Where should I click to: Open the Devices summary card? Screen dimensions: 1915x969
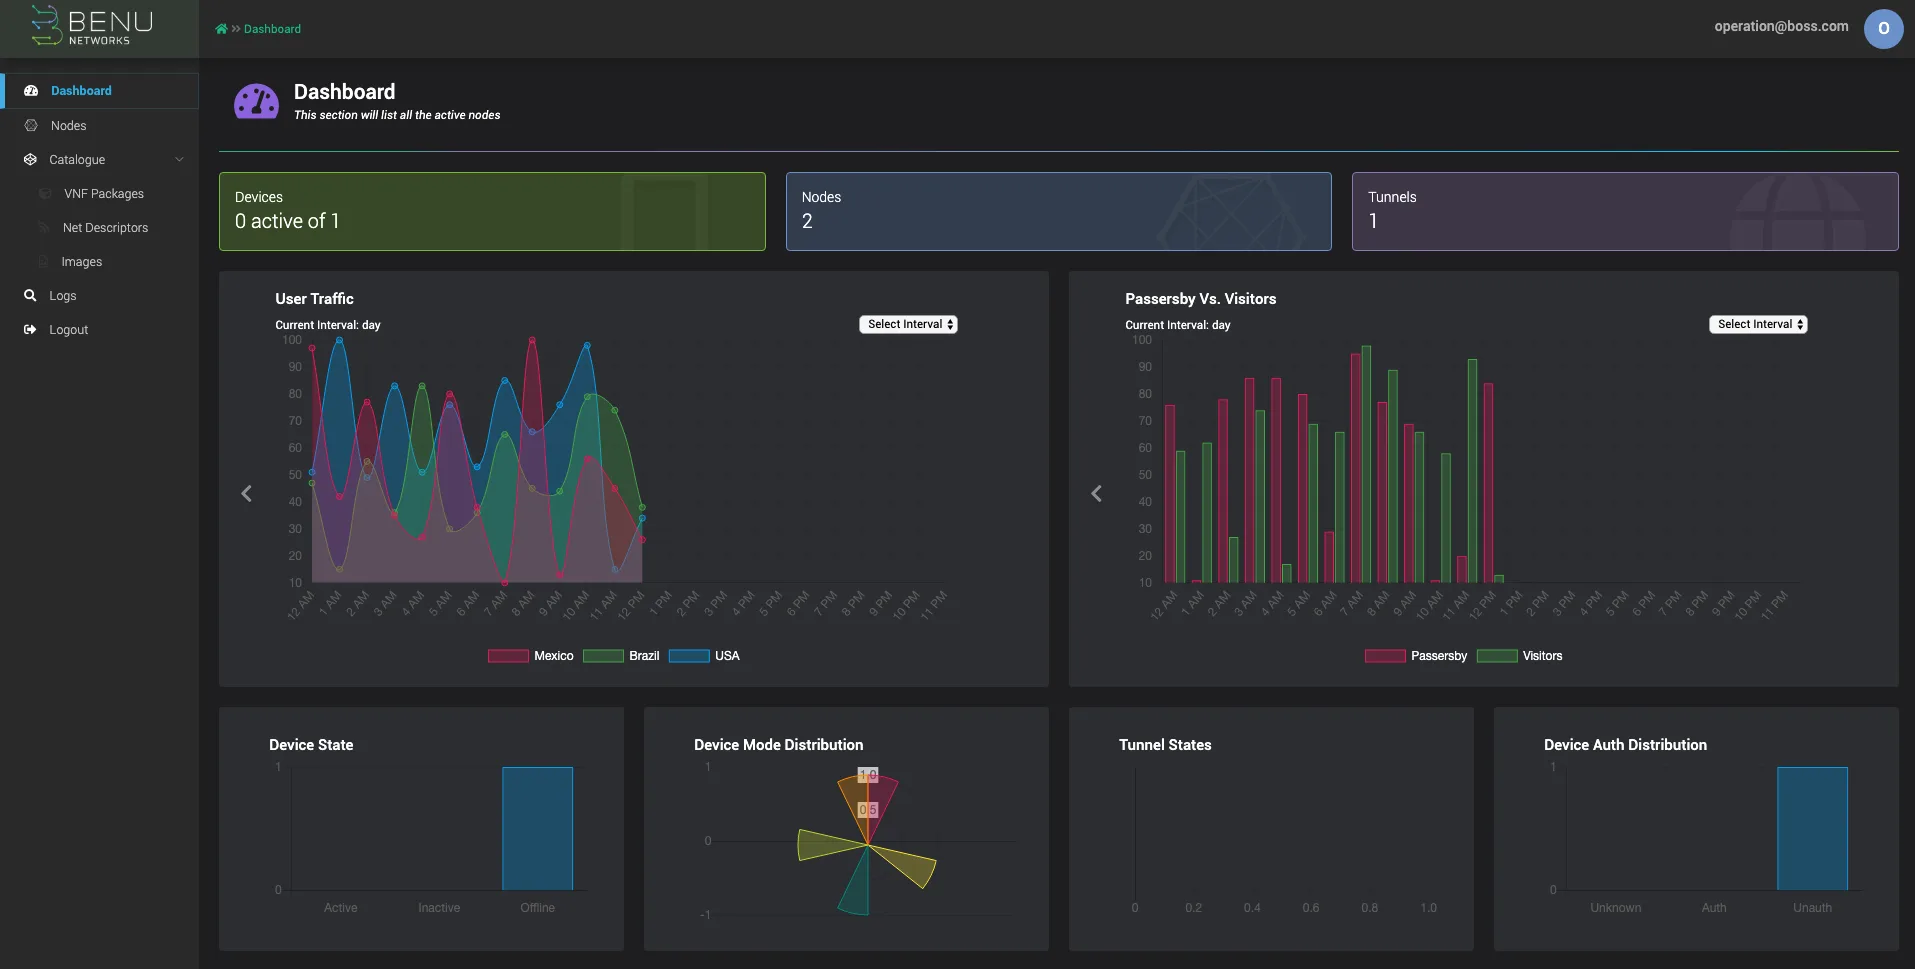click(x=492, y=211)
